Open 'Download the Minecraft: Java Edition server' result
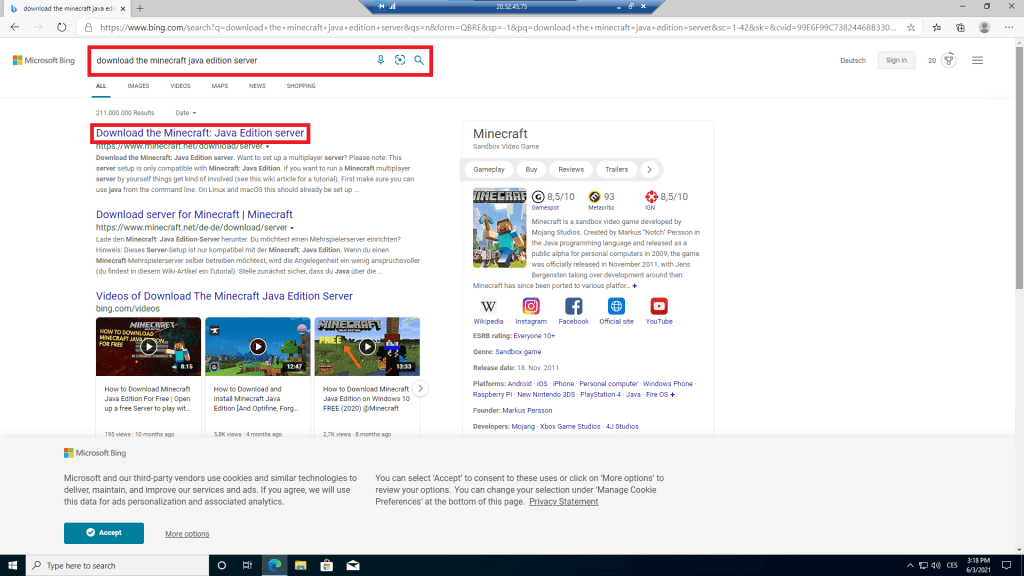The width and height of the screenshot is (1024, 576). coord(200,133)
